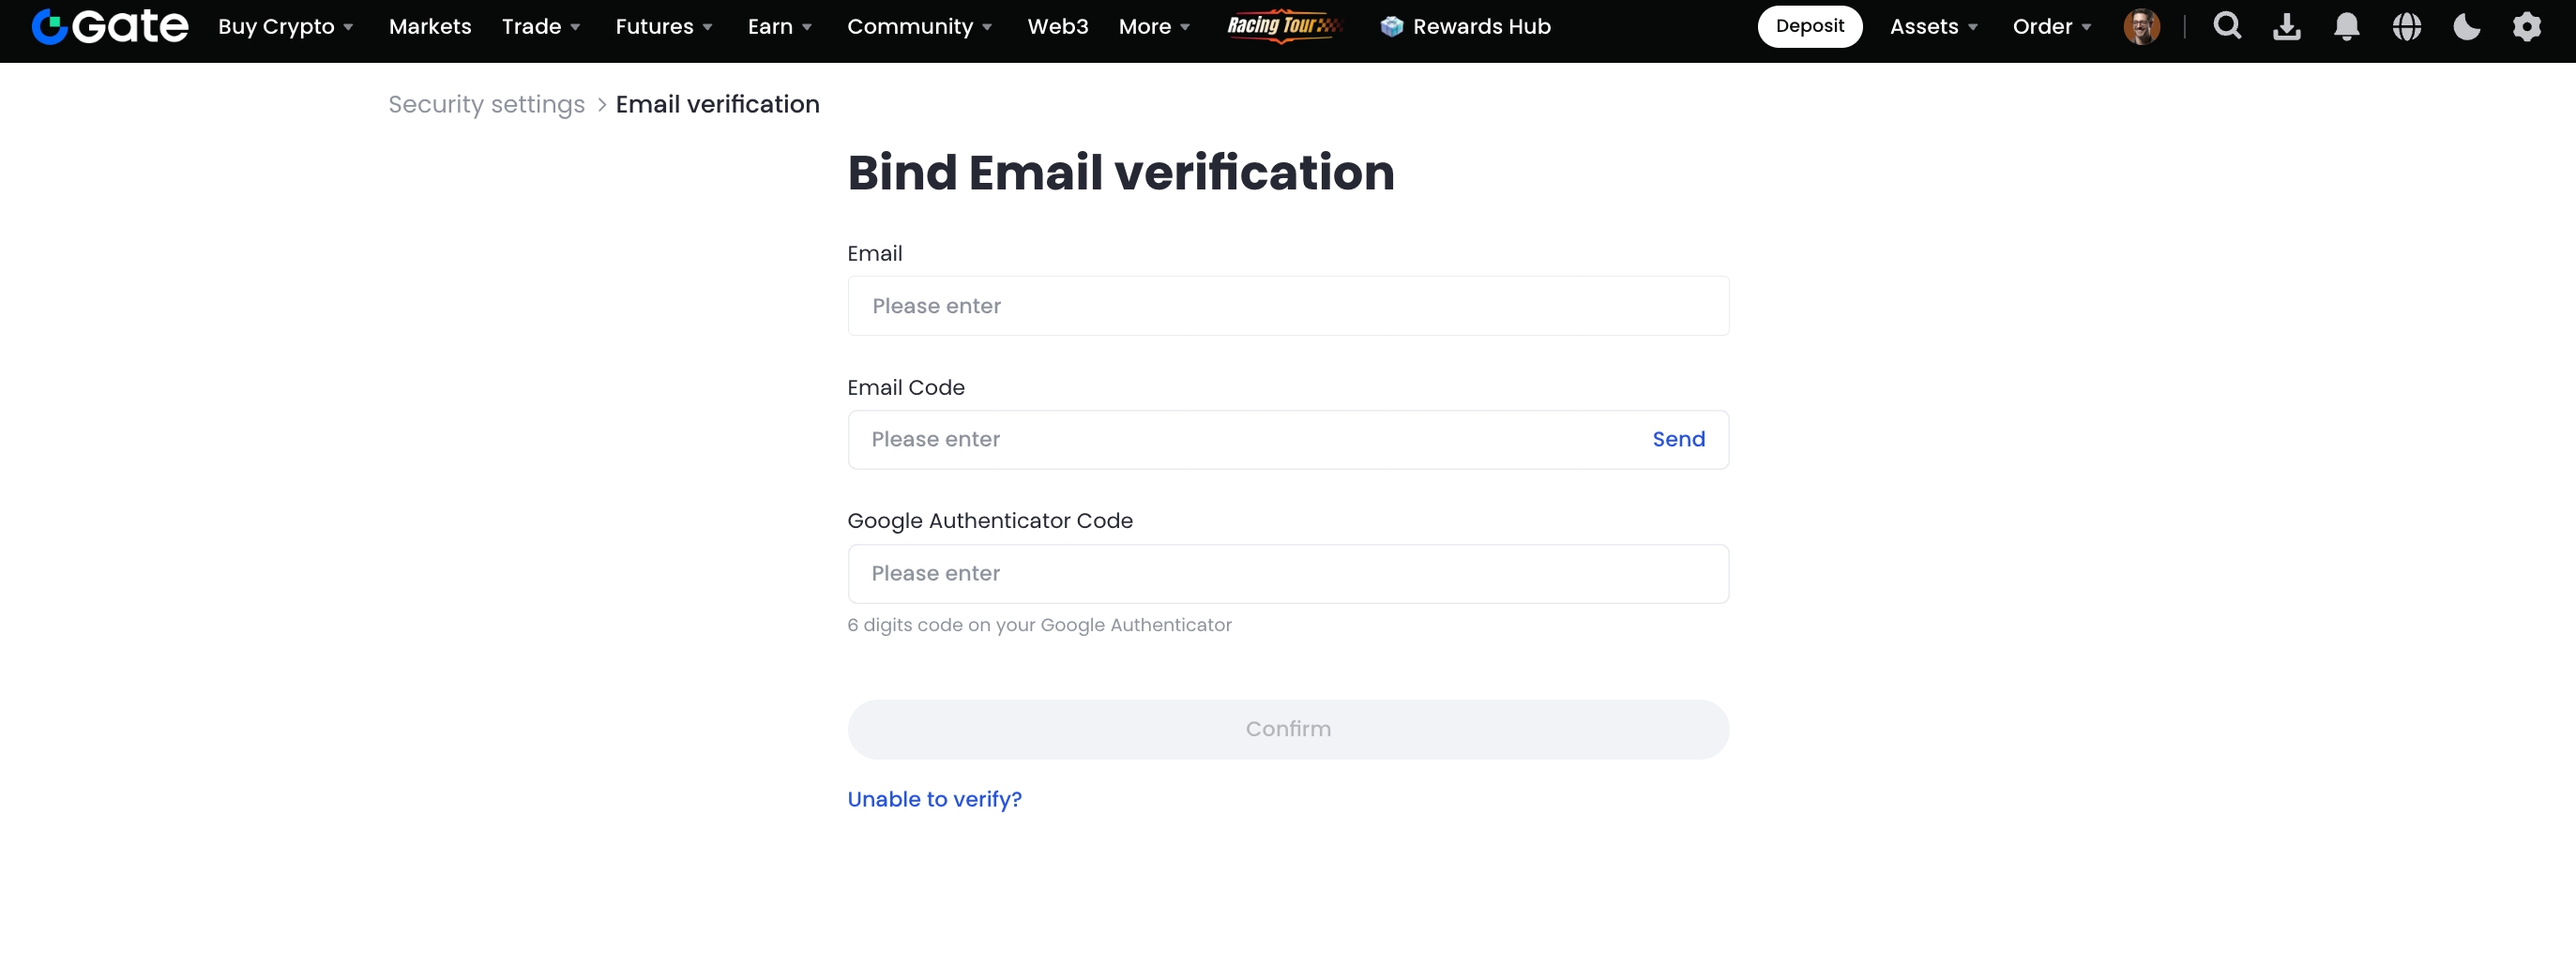
Task: Click the Unable to verify? link
Action: [934, 799]
